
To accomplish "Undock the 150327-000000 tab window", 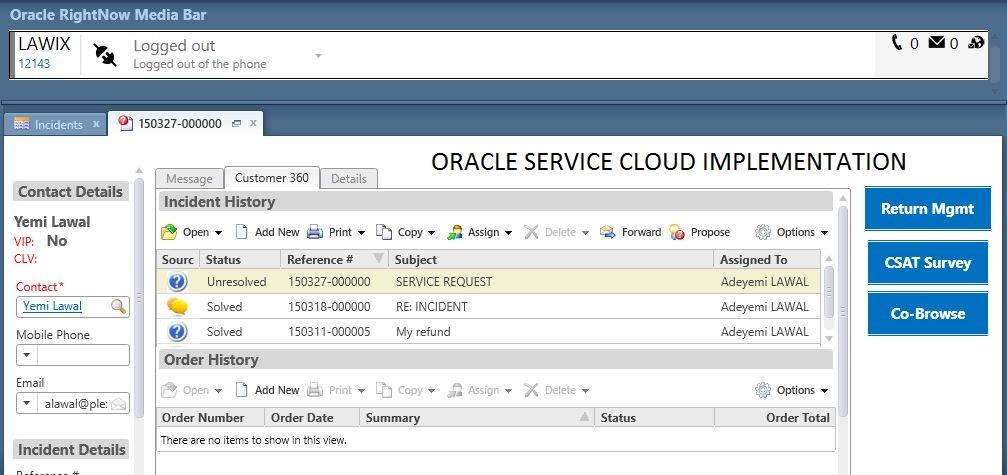I will click(236, 124).
